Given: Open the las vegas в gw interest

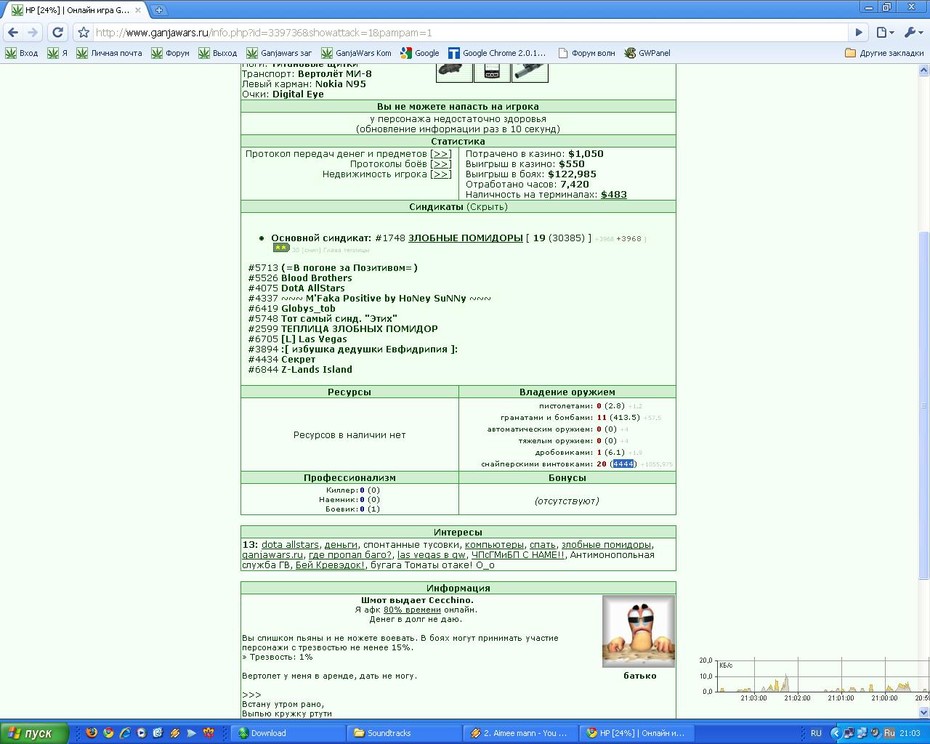Looking at the screenshot, I should tap(431, 555).
